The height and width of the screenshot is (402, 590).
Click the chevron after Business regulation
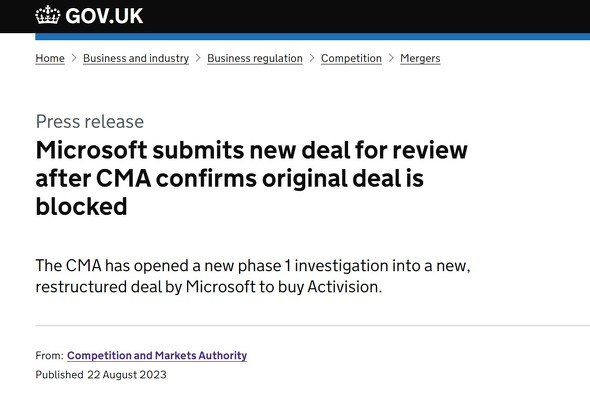(x=312, y=58)
